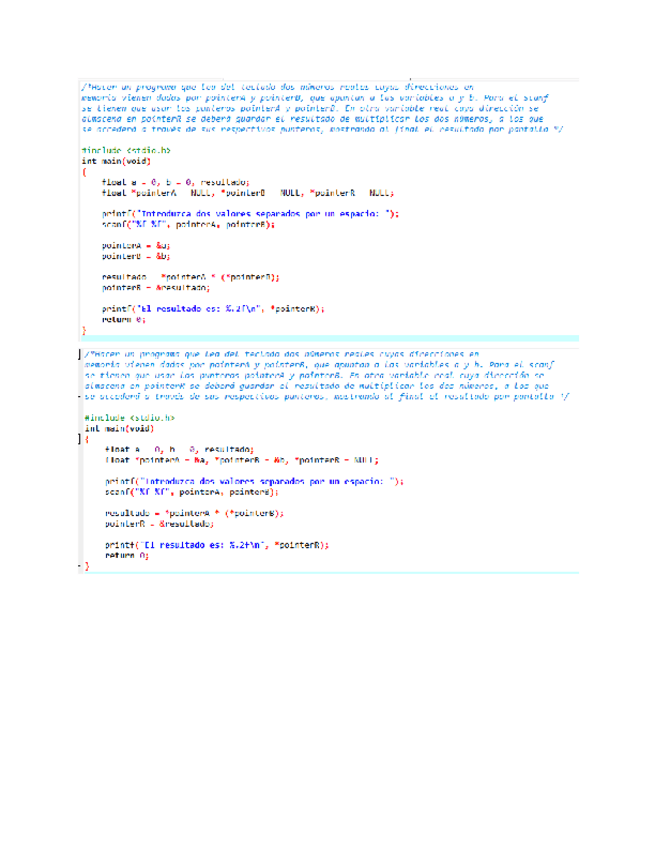This screenshot has width=655, height=848.
Task: Click the first block's resultado multiplication line
Action: [190, 277]
